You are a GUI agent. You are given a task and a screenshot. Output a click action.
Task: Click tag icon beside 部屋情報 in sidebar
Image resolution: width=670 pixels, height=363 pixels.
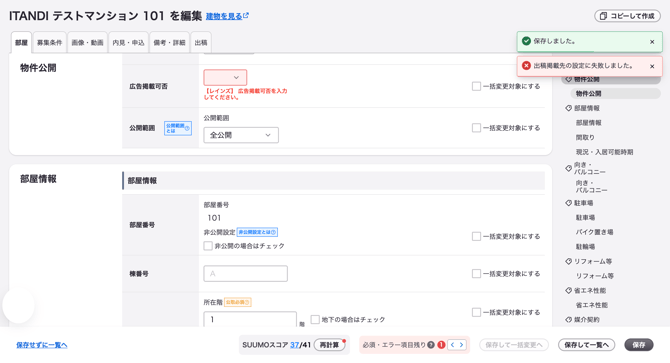(568, 108)
